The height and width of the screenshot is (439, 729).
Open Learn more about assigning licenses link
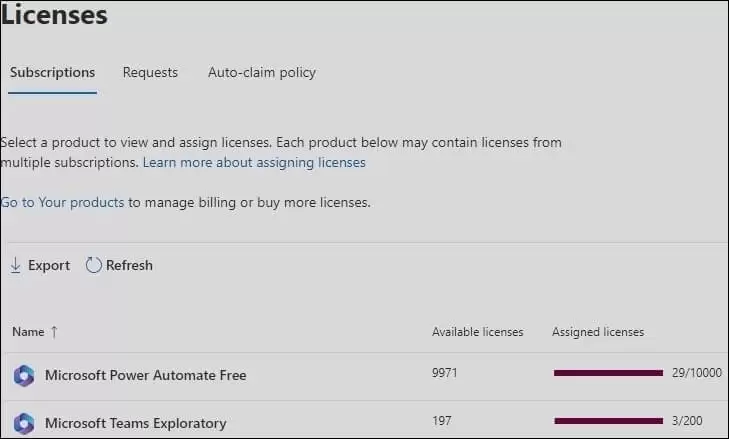pos(254,162)
